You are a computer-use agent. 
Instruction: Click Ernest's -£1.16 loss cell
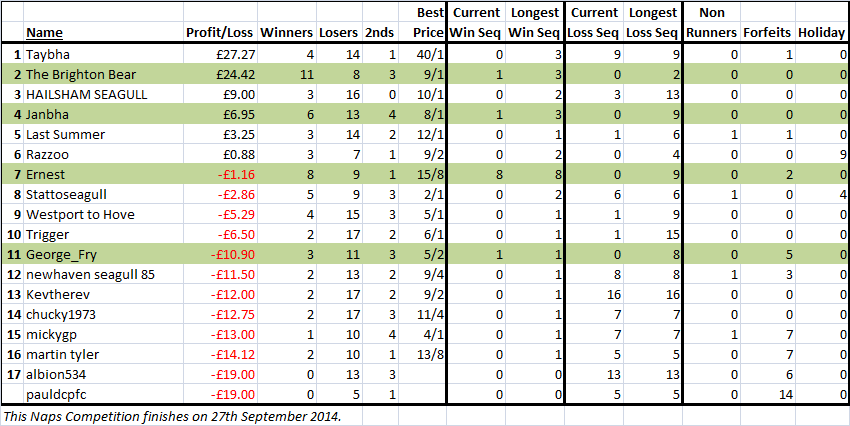pos(220,175)
